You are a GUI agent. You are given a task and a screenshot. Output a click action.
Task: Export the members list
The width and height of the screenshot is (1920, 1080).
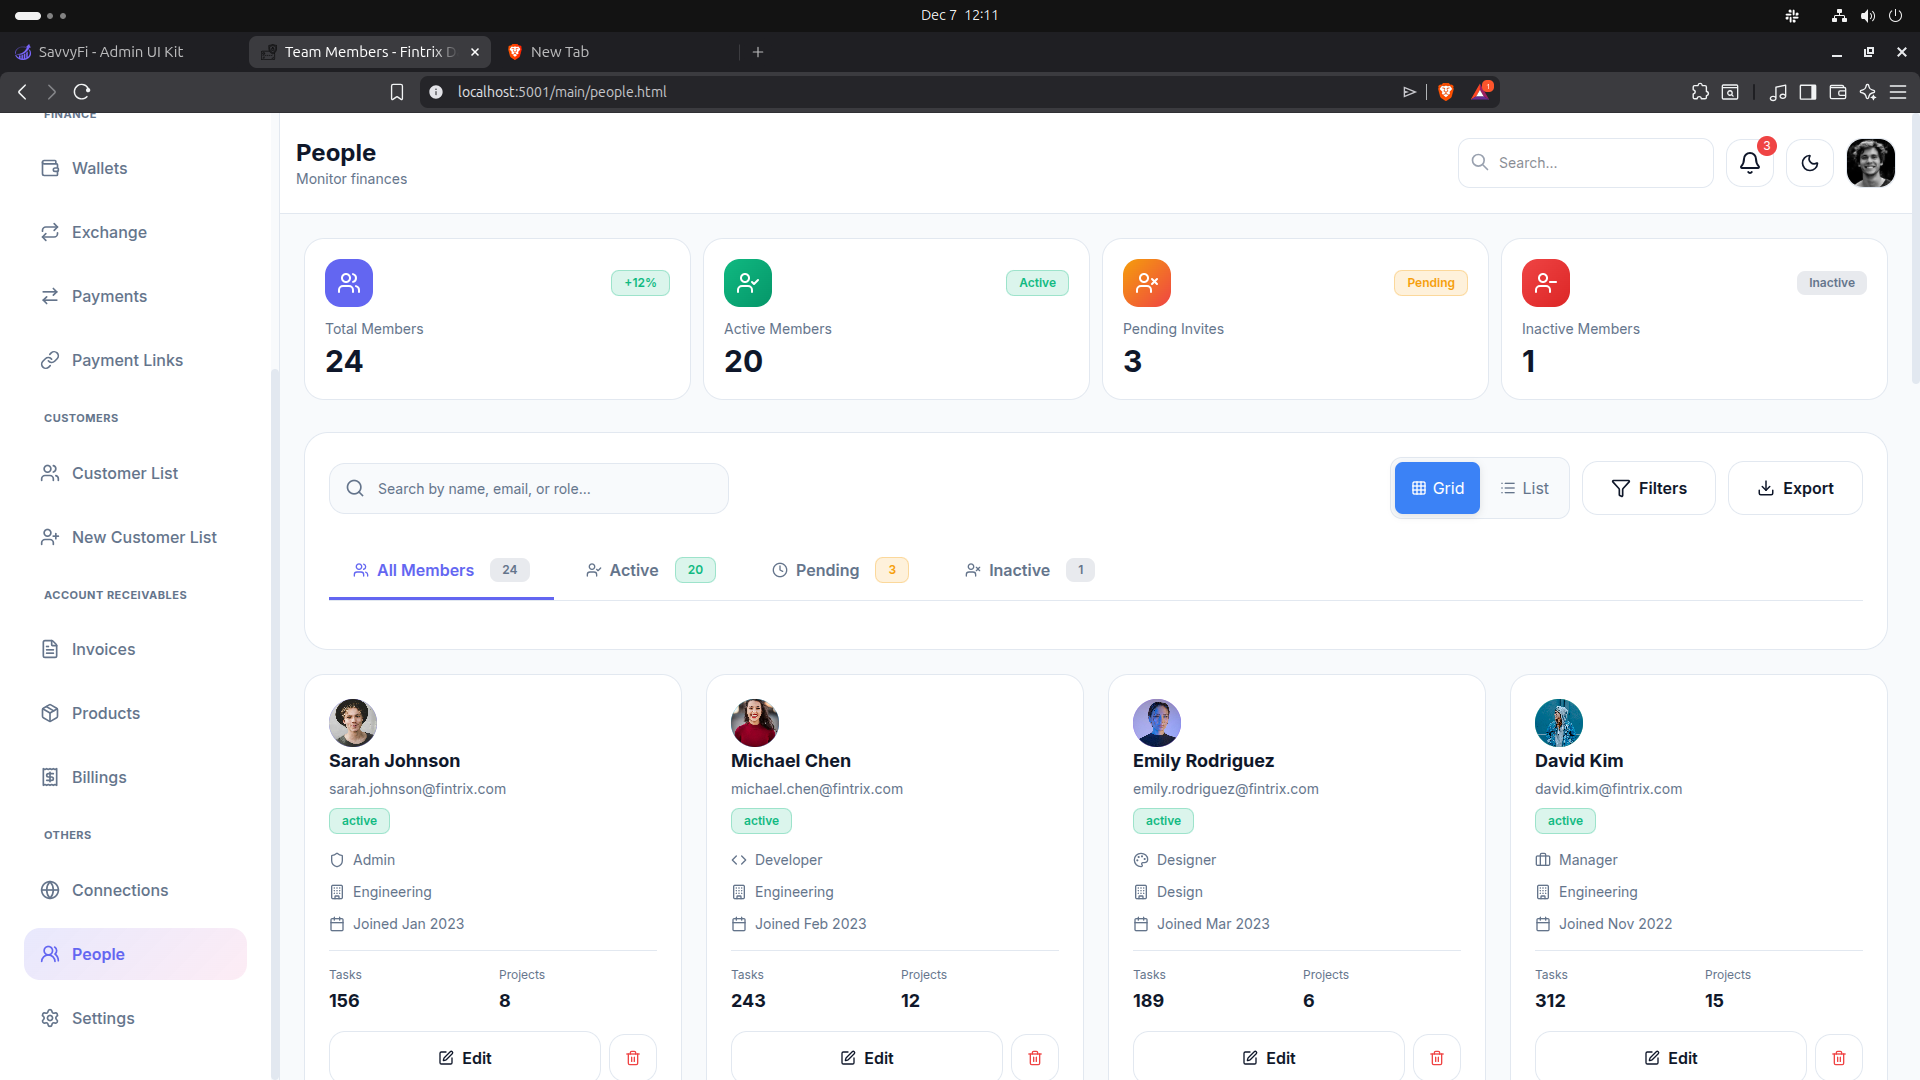point(1794,488)
